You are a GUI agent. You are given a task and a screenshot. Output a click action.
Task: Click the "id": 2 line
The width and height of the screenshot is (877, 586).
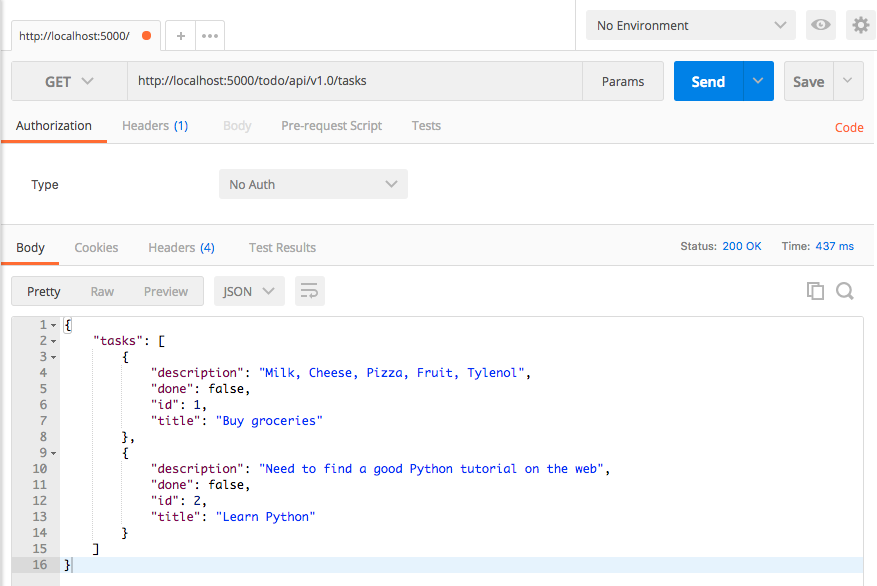(178, 501)
